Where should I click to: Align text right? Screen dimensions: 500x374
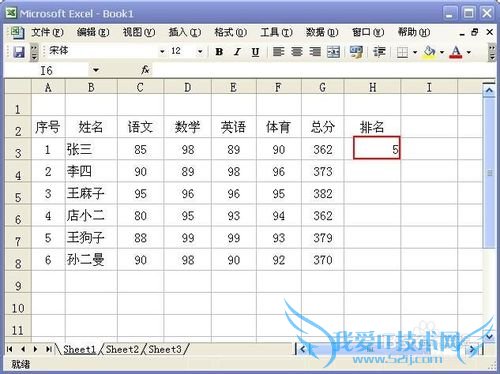(315, 52)
